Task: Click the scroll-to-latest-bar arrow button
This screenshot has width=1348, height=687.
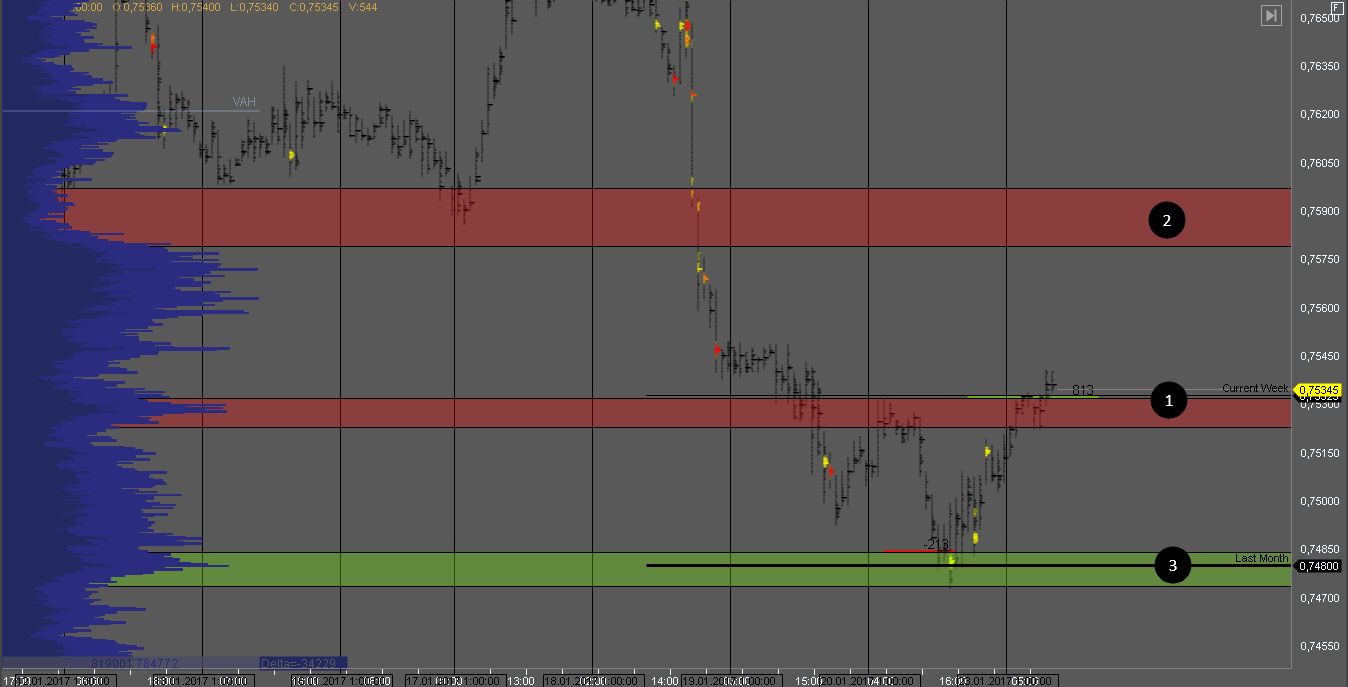Action: pyautogui.click(x=1271, y=15)
